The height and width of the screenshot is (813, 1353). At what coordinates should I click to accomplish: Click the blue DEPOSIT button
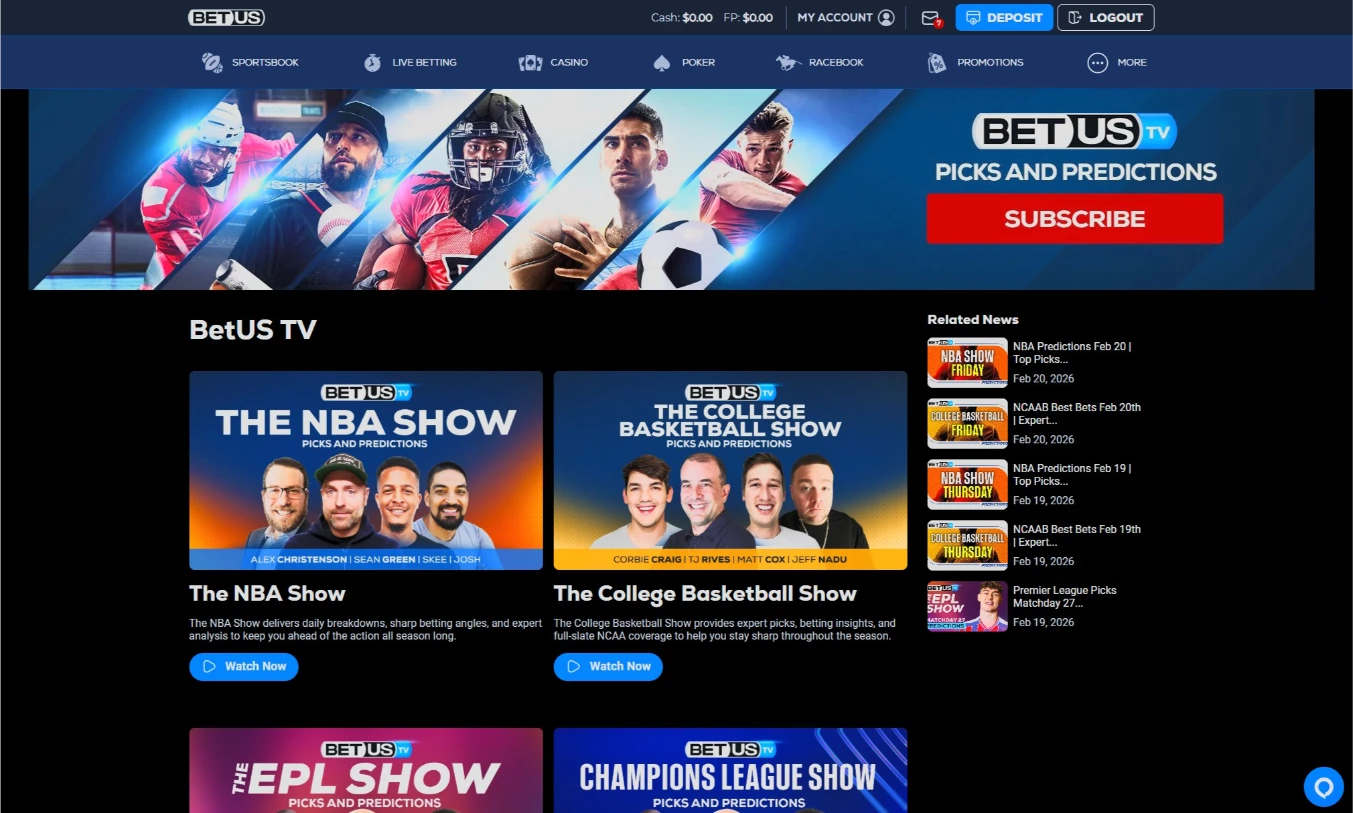tap(1003, 17)
